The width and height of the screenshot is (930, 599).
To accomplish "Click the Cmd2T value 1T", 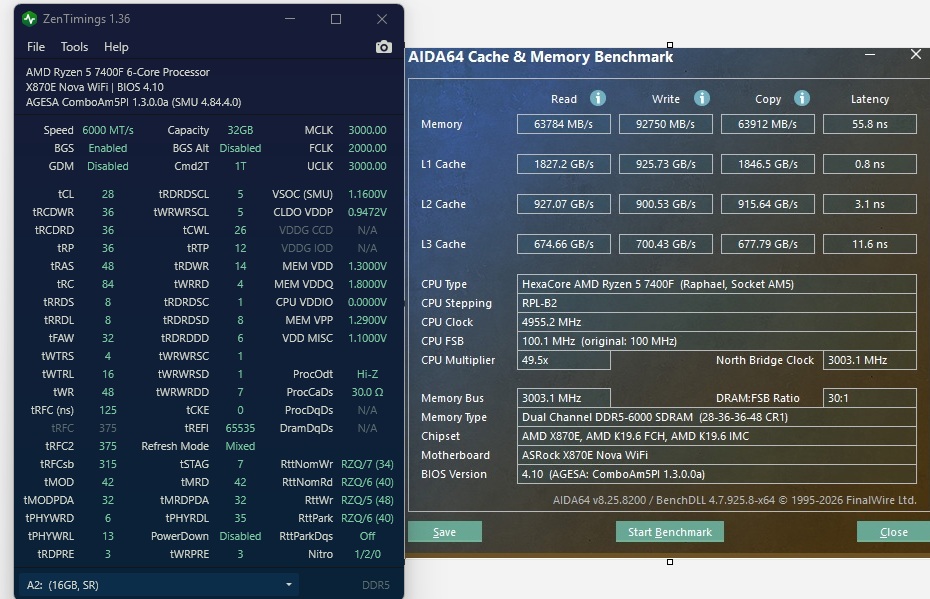I will [240, 166].
